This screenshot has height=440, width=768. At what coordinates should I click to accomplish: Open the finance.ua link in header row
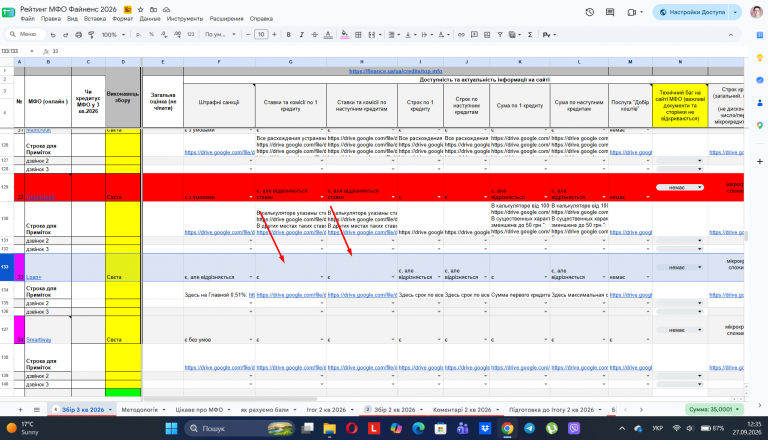(395, 71)
